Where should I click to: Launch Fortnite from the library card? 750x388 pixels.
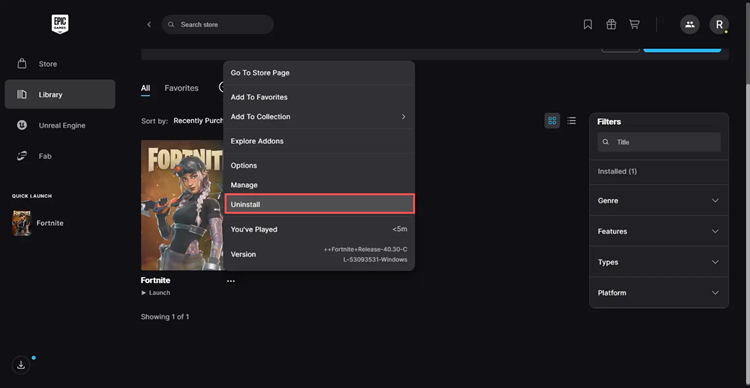(x=156, y=293)
